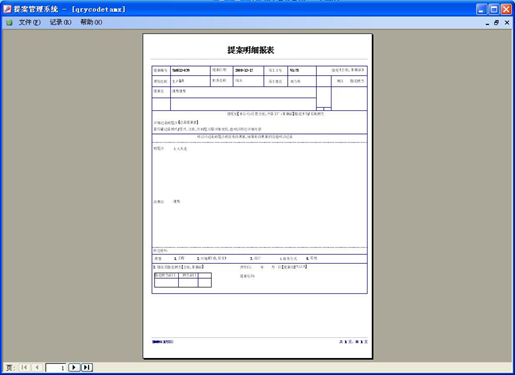This screenshot has height=375, width=515.
Task: Click the green icon beside the 文件 menu
Action: 9,22
